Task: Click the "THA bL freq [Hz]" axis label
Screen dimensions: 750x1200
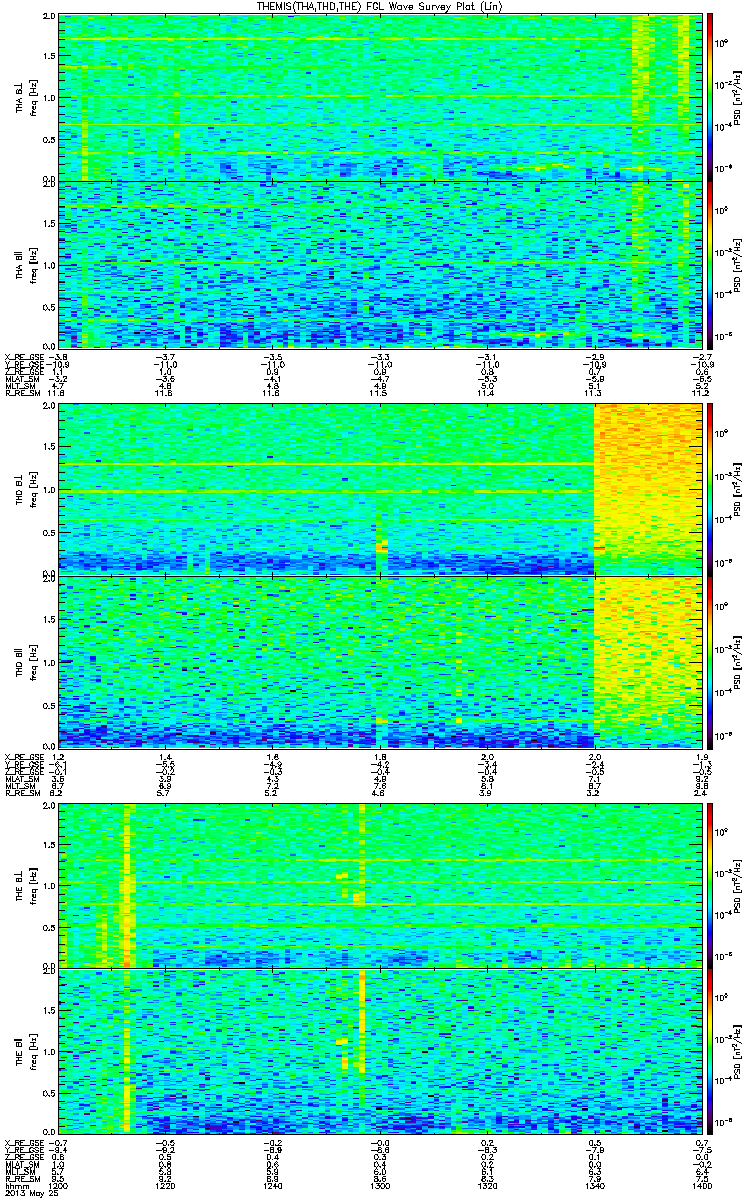Action: pyautogui.click(x=26, y=98)
